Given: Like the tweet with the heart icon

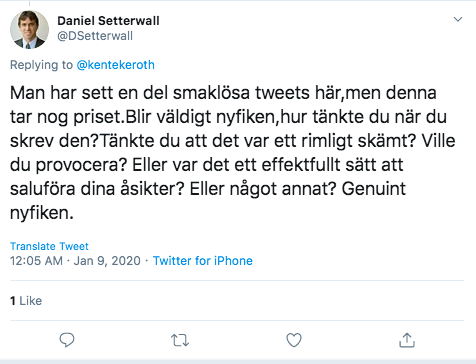Looking at the screenshot, I should pos(294,340).
